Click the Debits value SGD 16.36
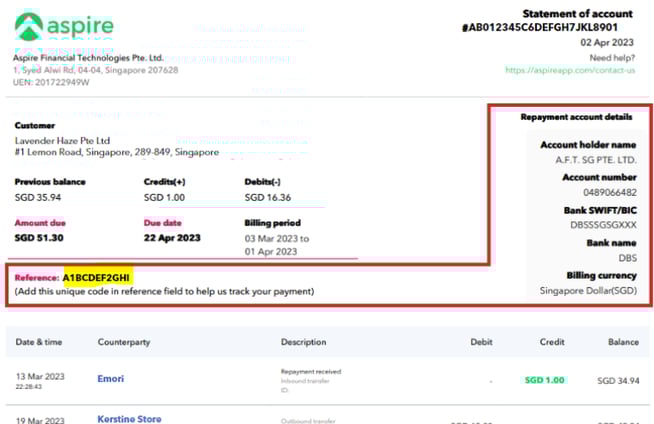 (268, 197)
